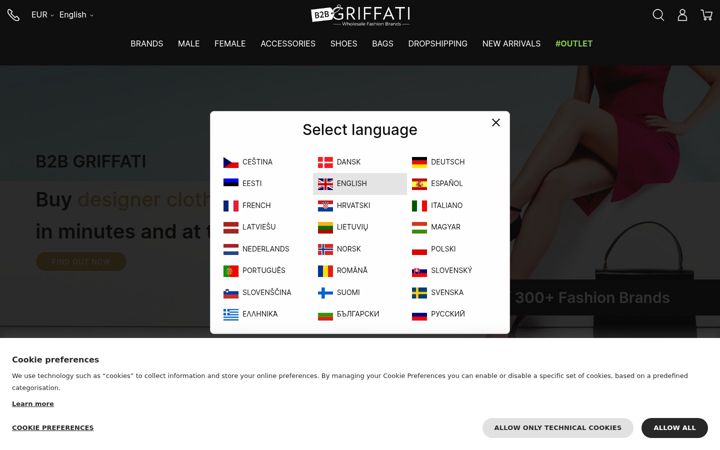Click the Finnish flag icon
Viewport: 720px width, 450px height.
click(325, 292)
